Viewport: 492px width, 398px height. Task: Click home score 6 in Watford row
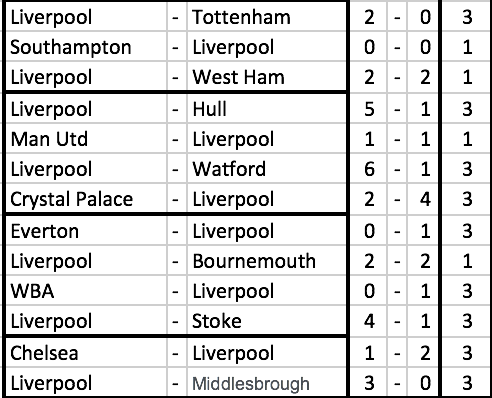coord(369,169)
